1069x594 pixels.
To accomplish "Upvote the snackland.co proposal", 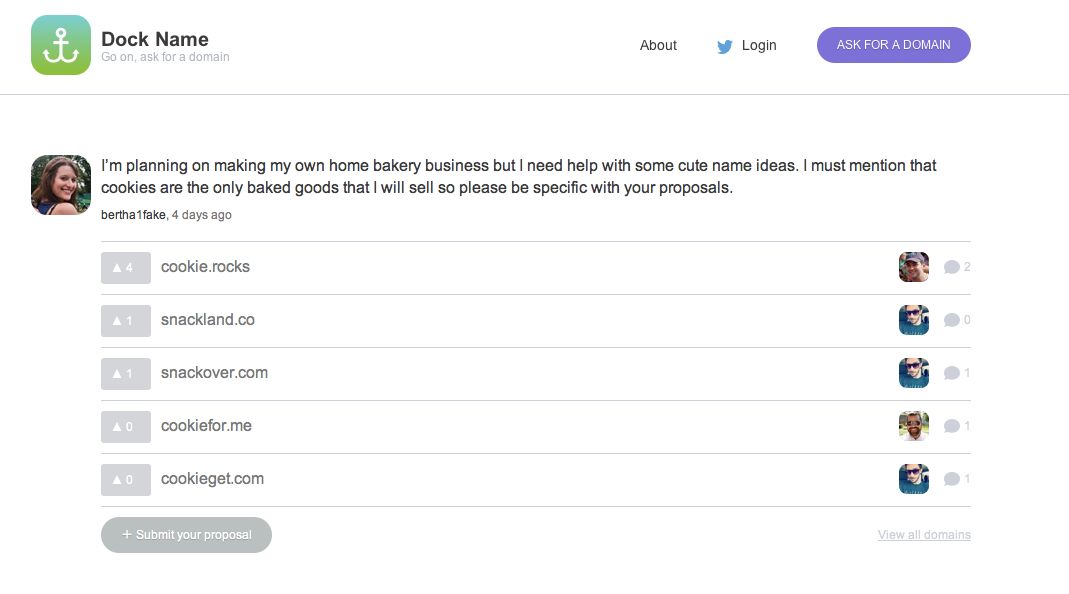I will click(125, 321).
